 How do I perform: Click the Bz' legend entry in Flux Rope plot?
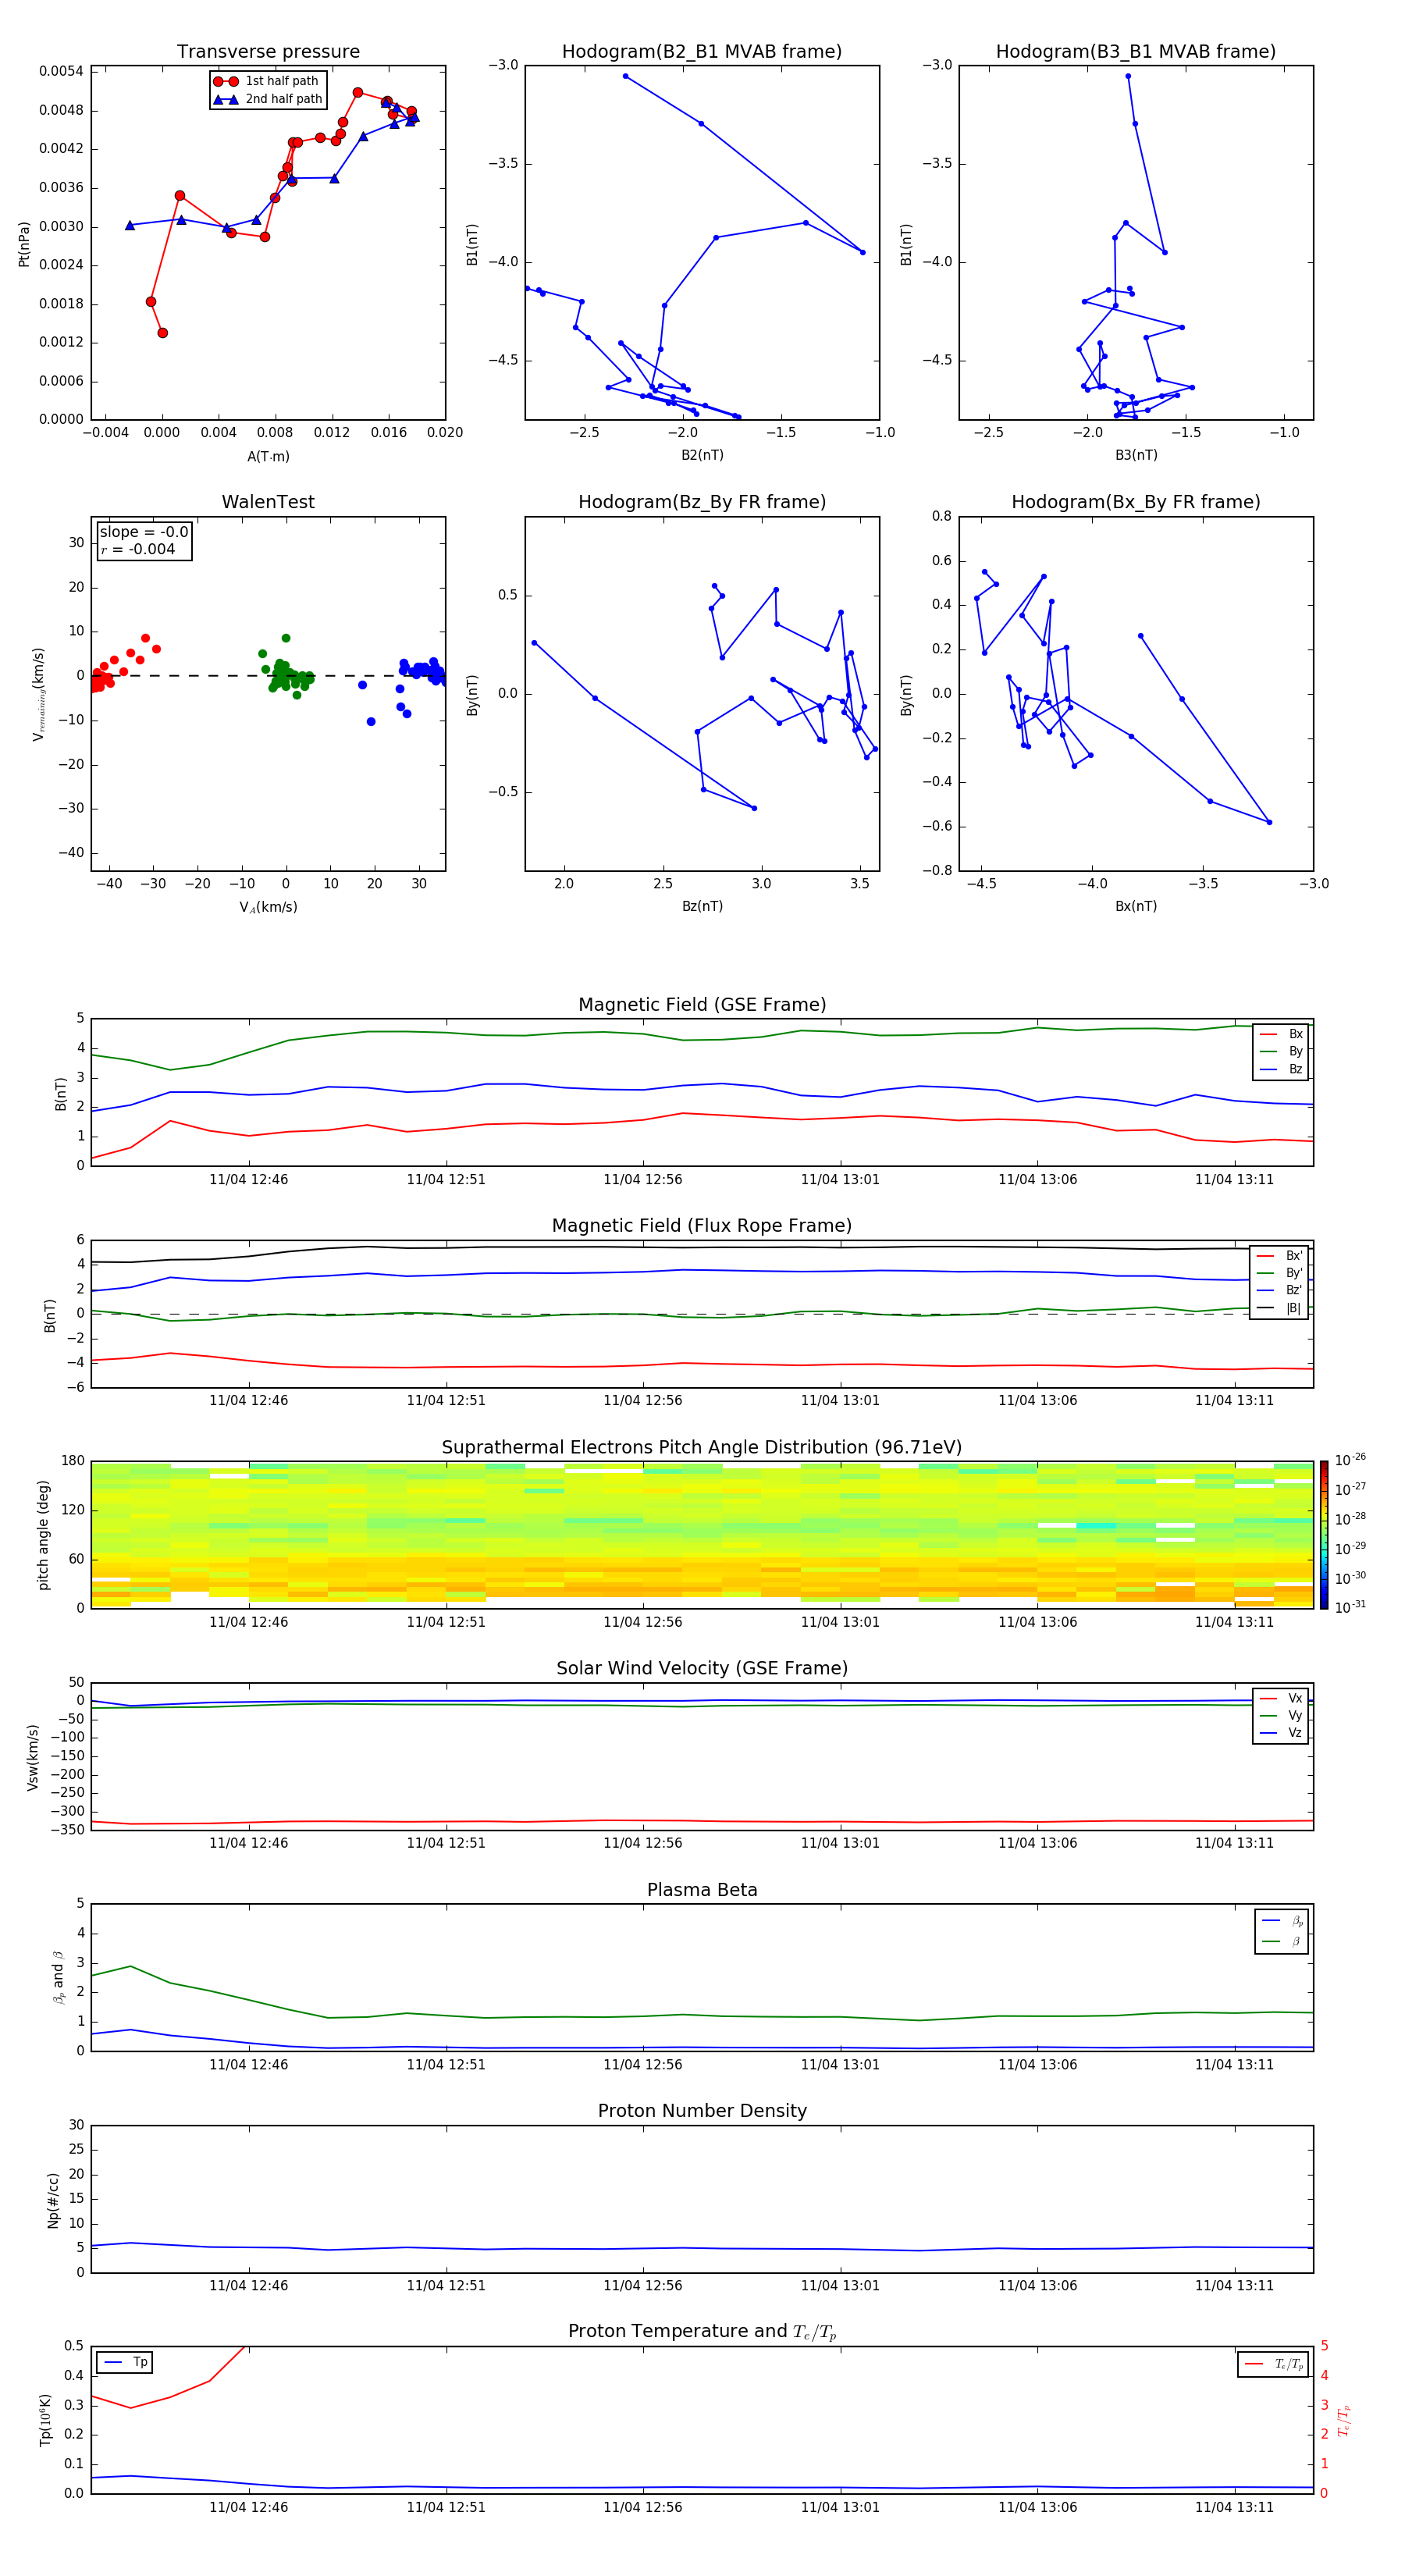(1279, 1290)
